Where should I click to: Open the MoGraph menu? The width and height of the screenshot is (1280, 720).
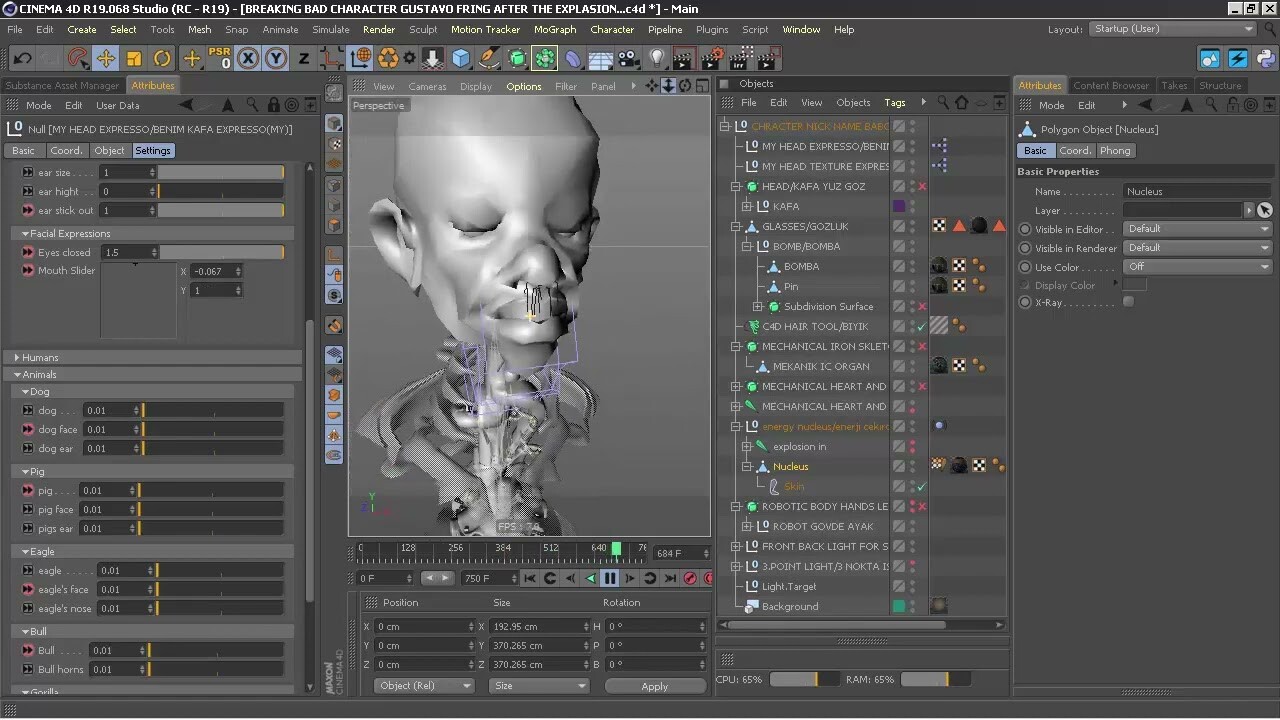point(555,30)
